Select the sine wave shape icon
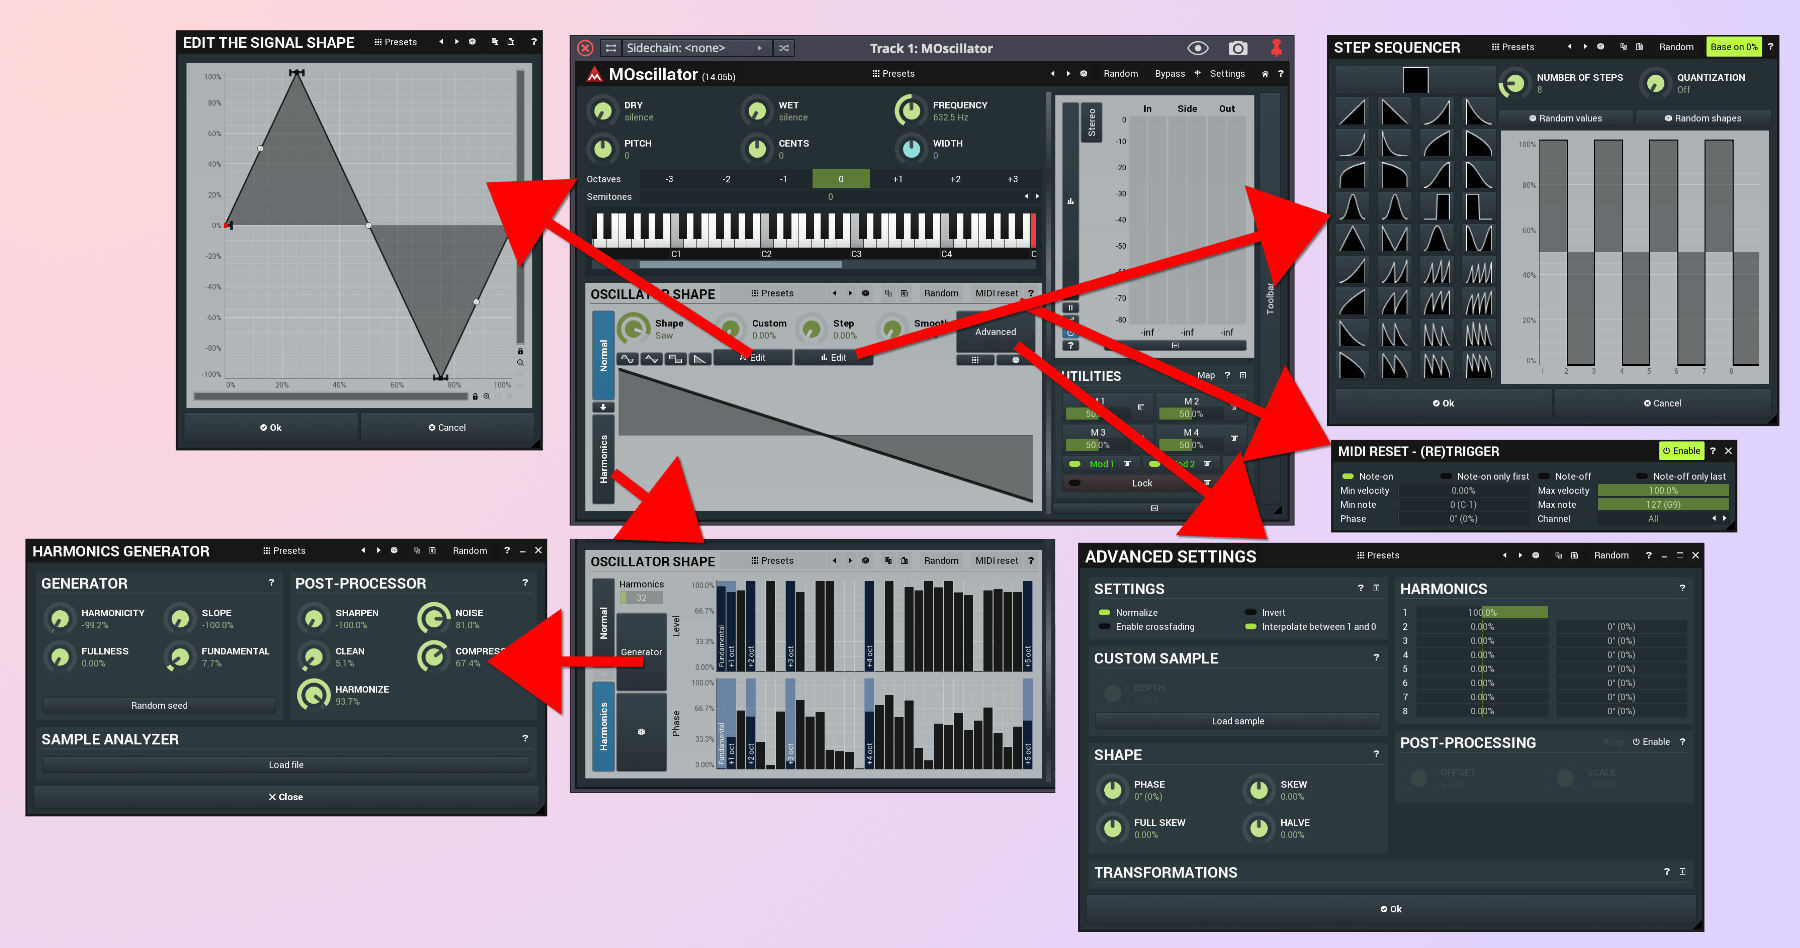Viewport: 1800px width, 948px height. click(x=628, y=358)
